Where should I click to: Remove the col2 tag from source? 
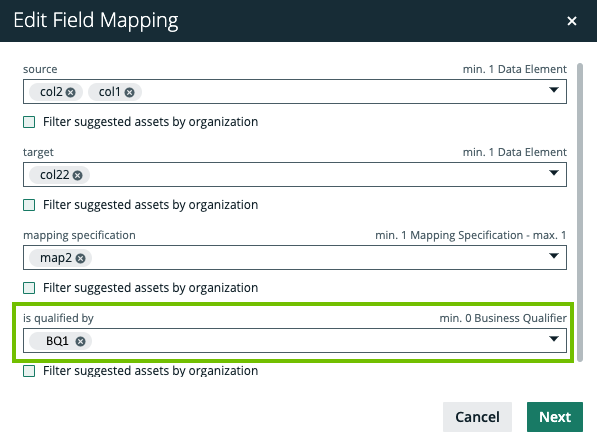click(x=70, y=93)
